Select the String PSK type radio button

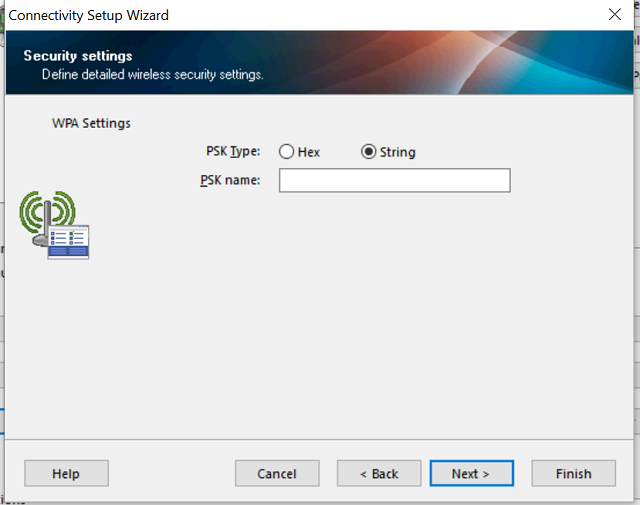368,152
